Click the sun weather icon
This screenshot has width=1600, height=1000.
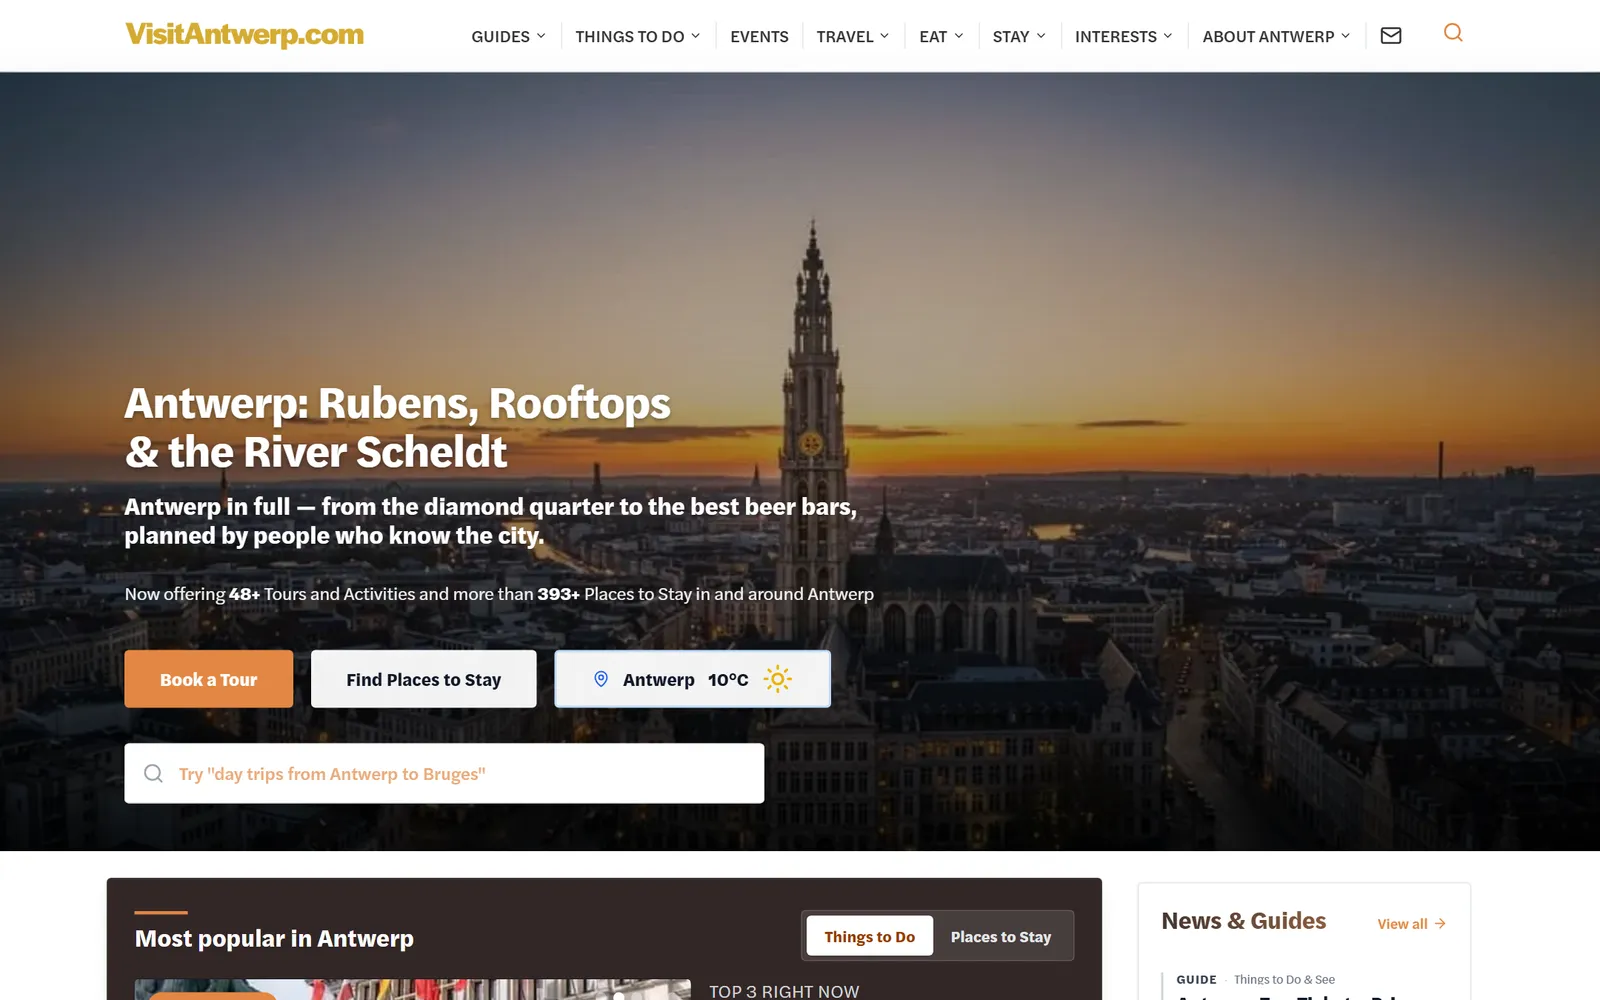point(777,679)
